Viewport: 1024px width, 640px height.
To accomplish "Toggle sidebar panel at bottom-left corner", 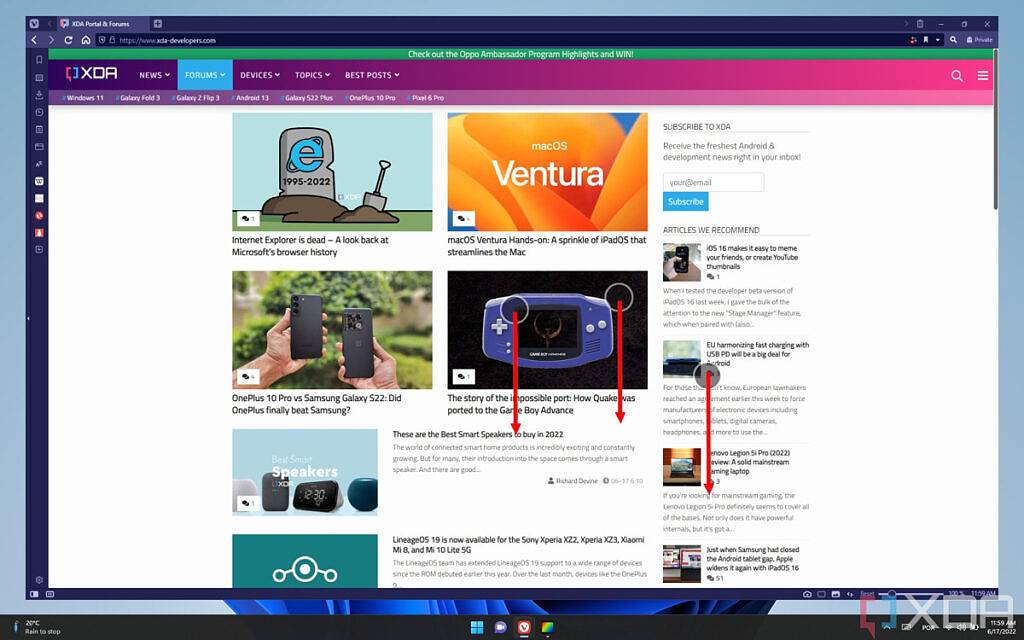I will click(x=34, y=594).
